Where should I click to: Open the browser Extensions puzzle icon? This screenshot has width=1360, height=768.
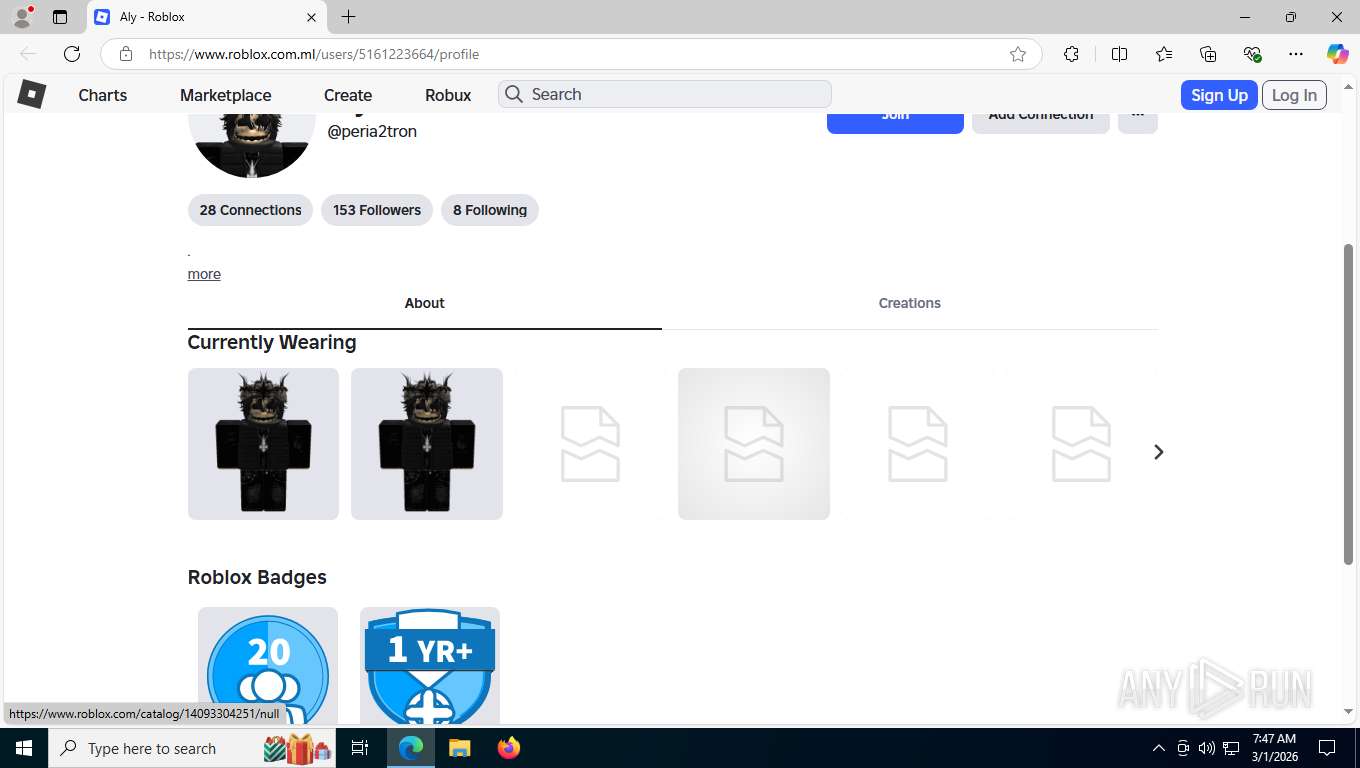click(x=1071, y=54)
